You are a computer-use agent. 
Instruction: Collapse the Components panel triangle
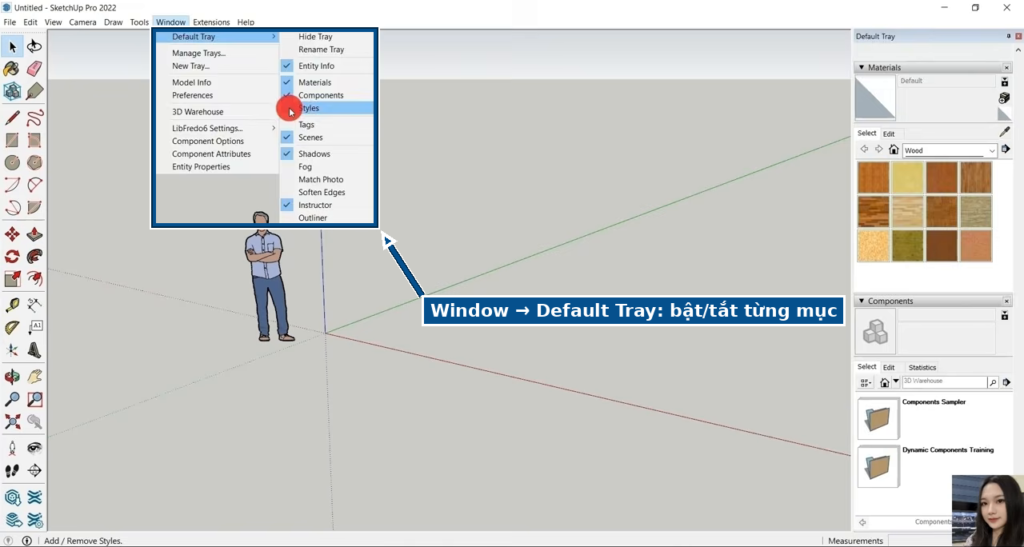click(x=861, y=301)
